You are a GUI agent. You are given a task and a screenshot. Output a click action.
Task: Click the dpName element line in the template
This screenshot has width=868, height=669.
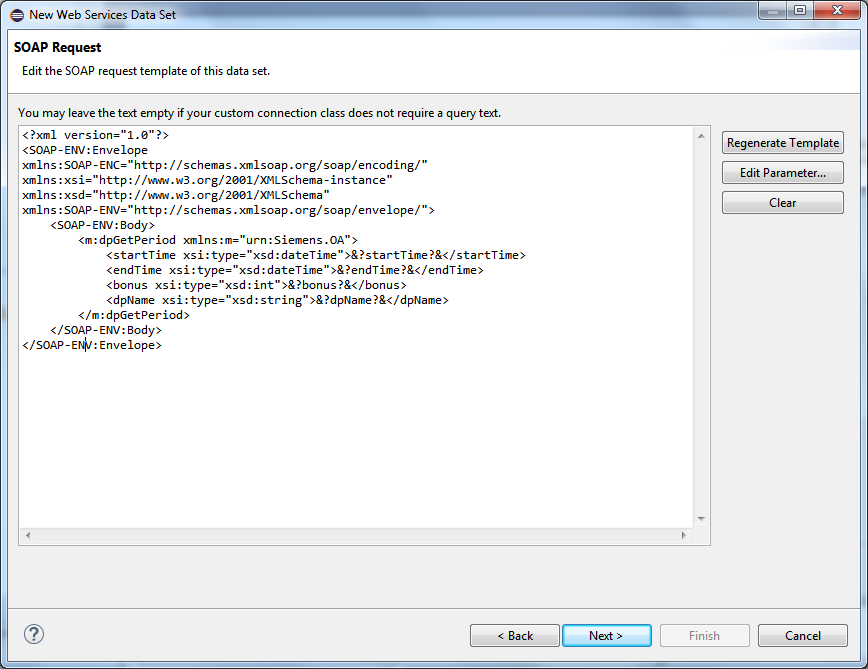tap(277, 300)
